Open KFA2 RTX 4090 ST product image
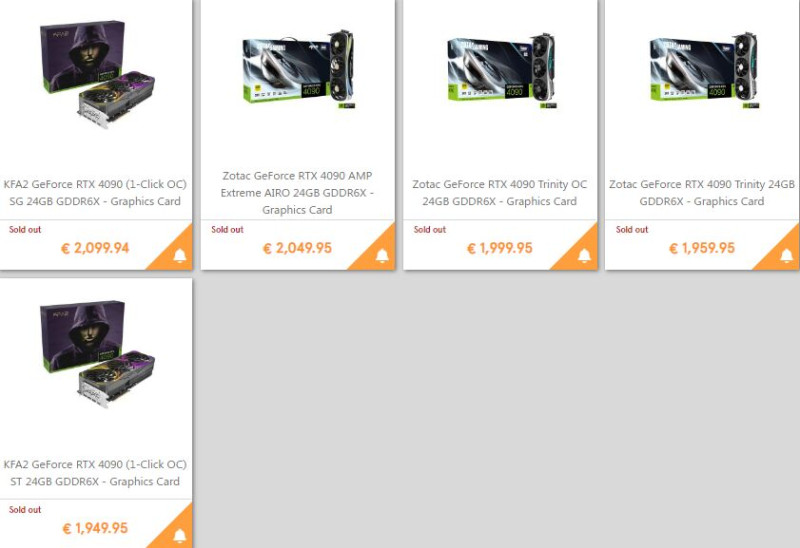800x548 pixels. coord(97,354)
